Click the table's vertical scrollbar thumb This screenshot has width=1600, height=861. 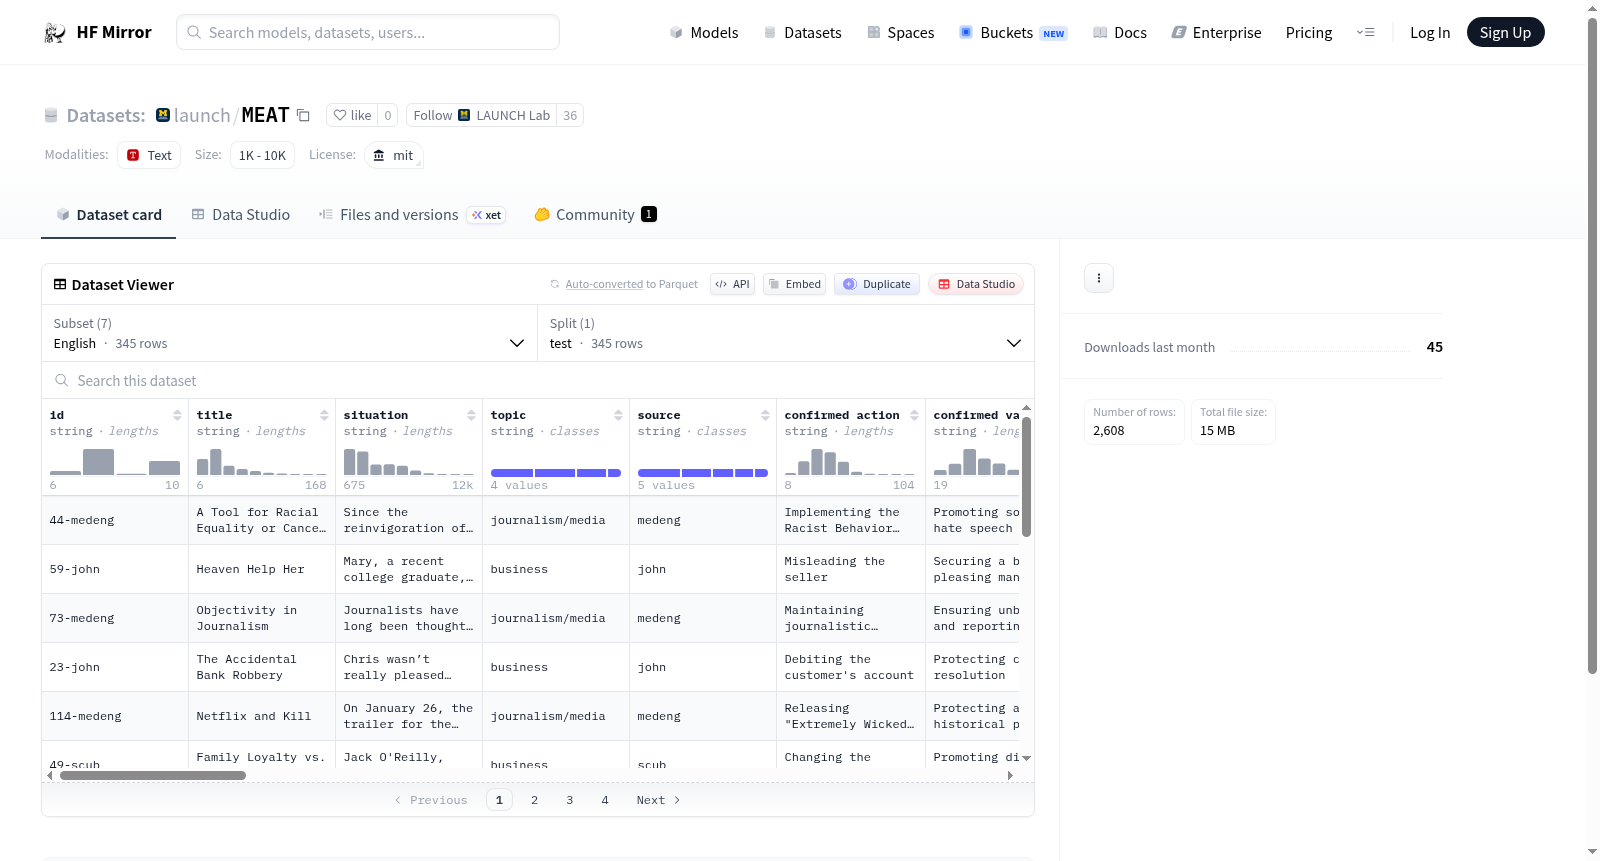(x=1026, y=477)
